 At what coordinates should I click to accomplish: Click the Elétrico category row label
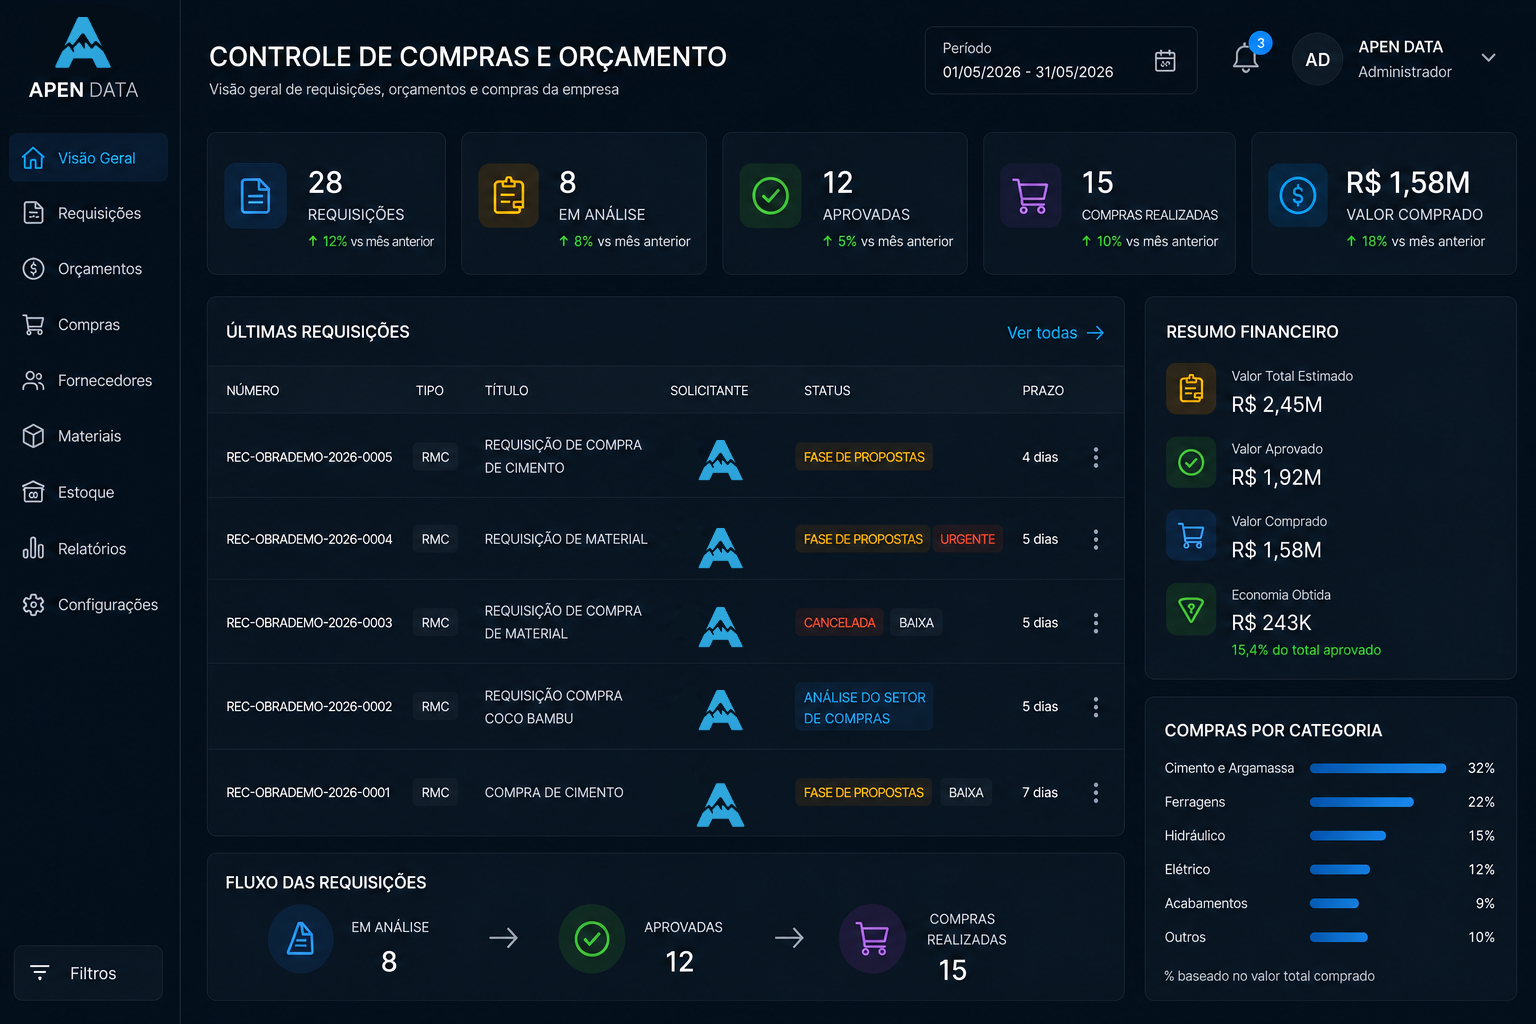[x=1187, y=870]
